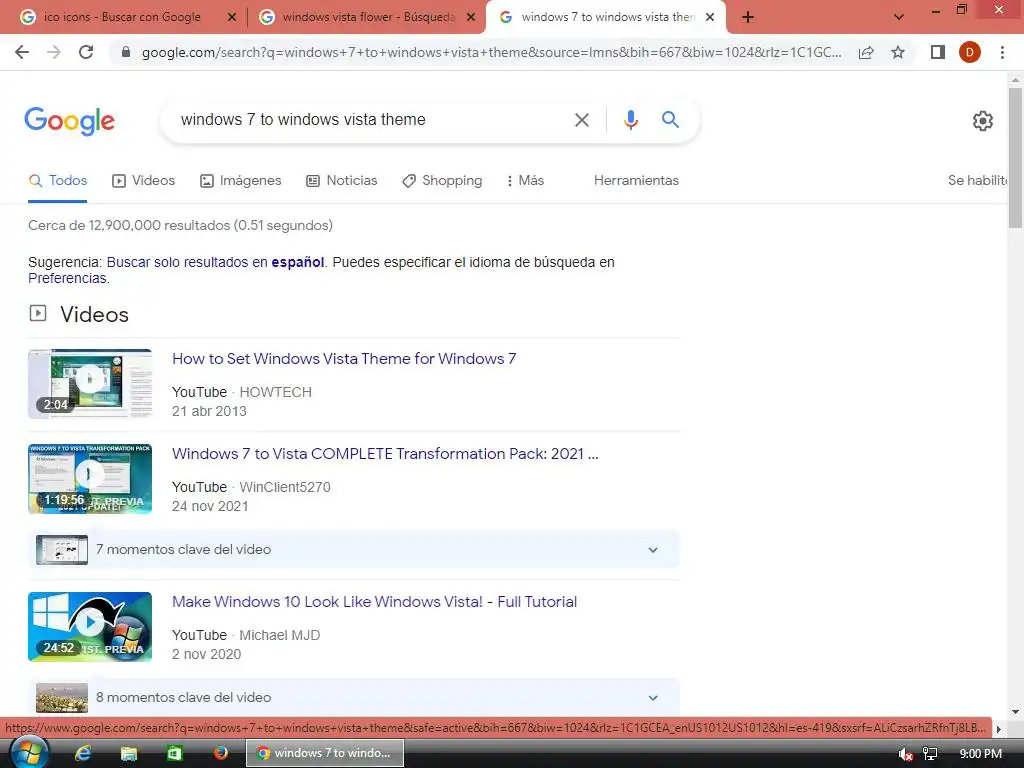Select the Videos search filter
Viewport: 1024px width, 768px height.
[x=144, y=180]
